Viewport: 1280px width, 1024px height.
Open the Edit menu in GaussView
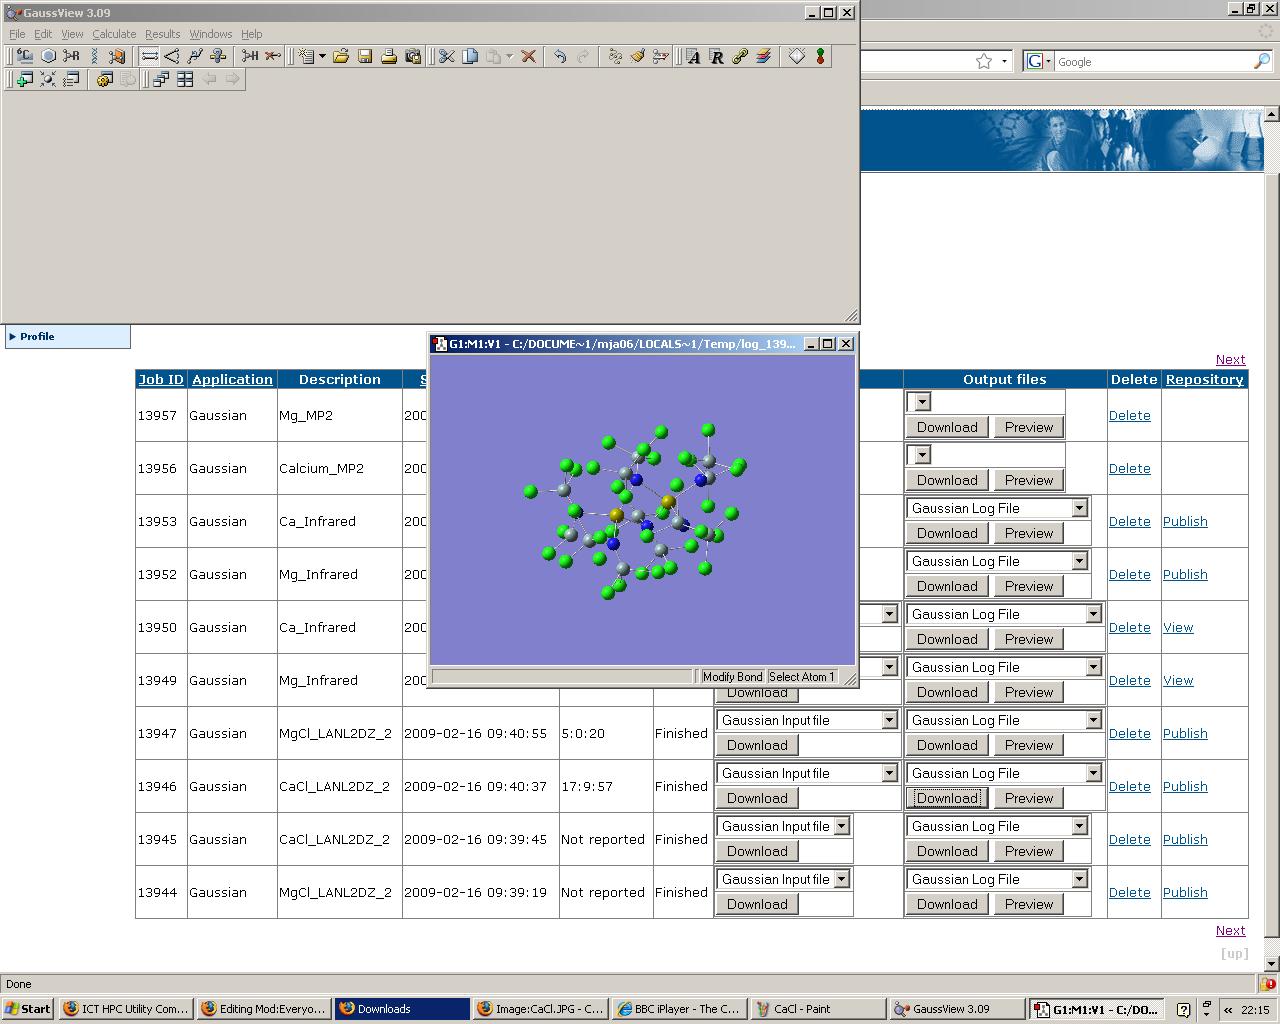(43, 34)
